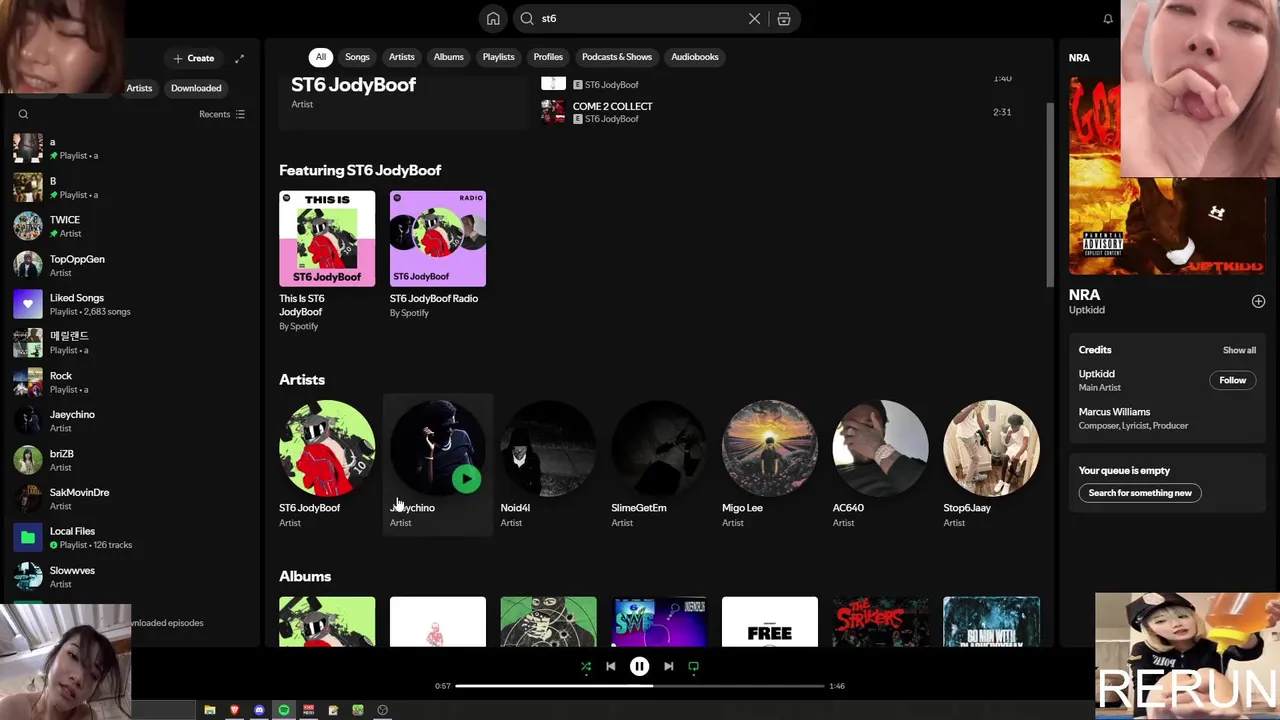Open The Strikers album cover
The width and height of the screenshot is (1280, 720).
pyautogui.click(x=881, y=622)
